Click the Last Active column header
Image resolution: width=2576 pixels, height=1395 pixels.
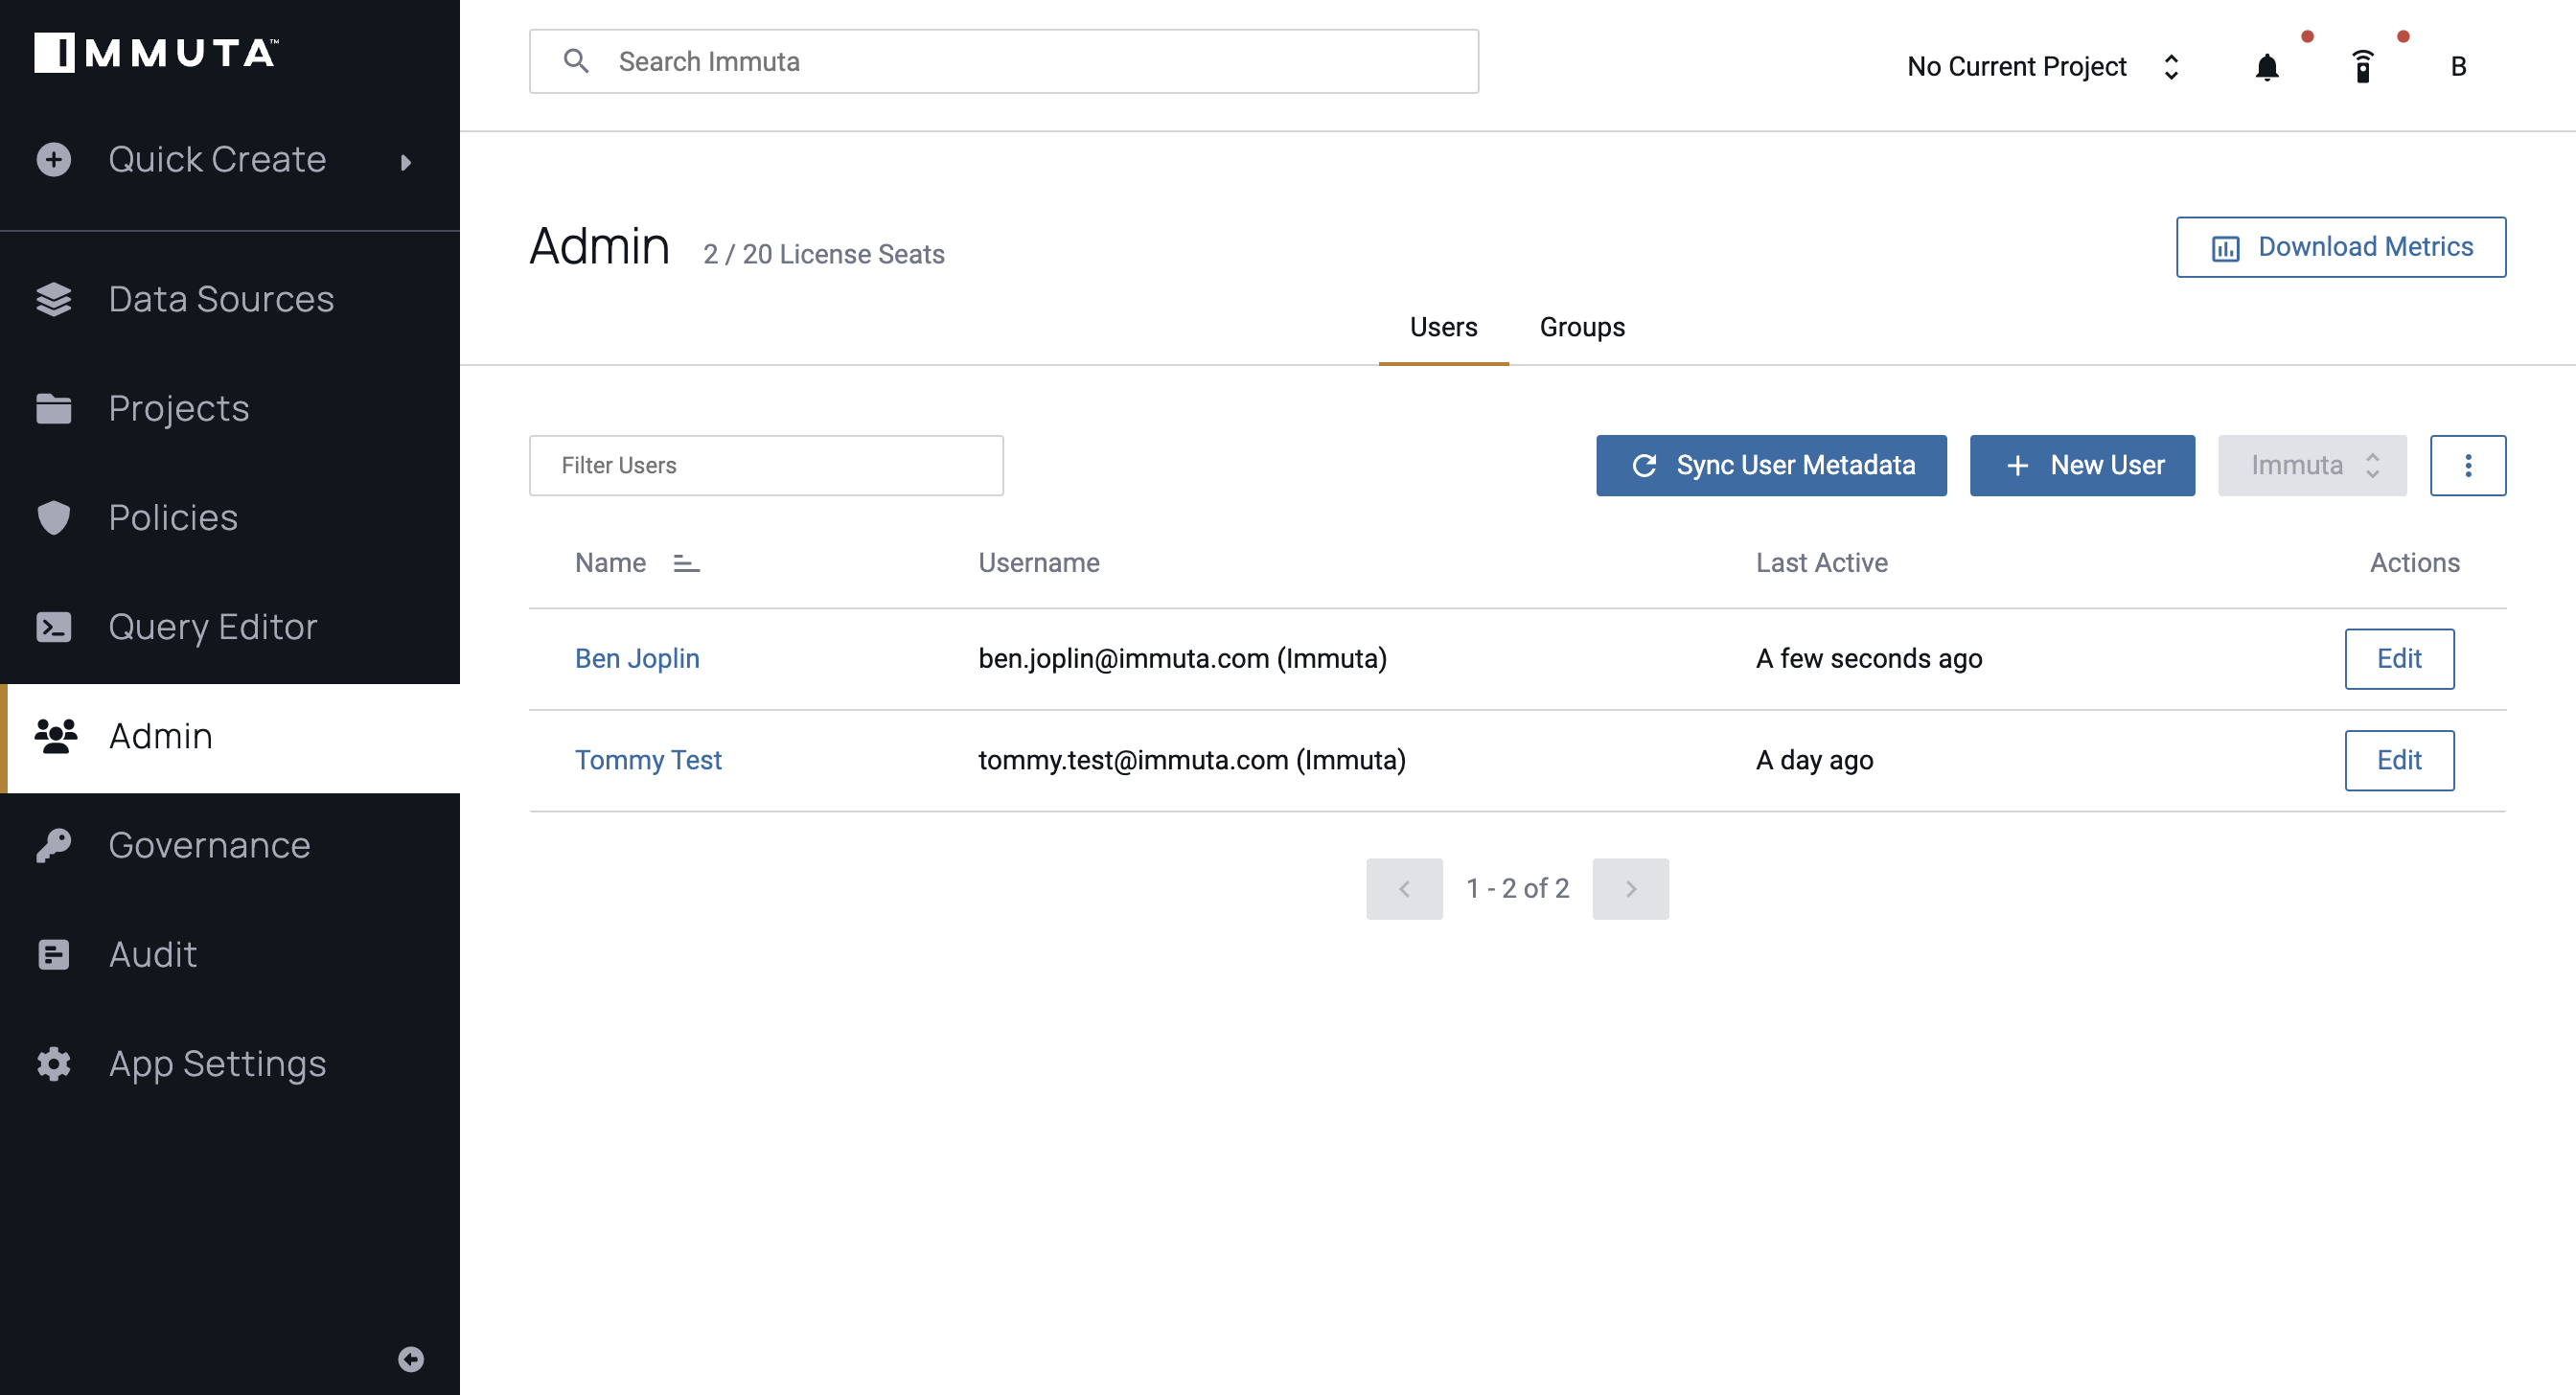pyautogui.click(x=1822, y=563)
